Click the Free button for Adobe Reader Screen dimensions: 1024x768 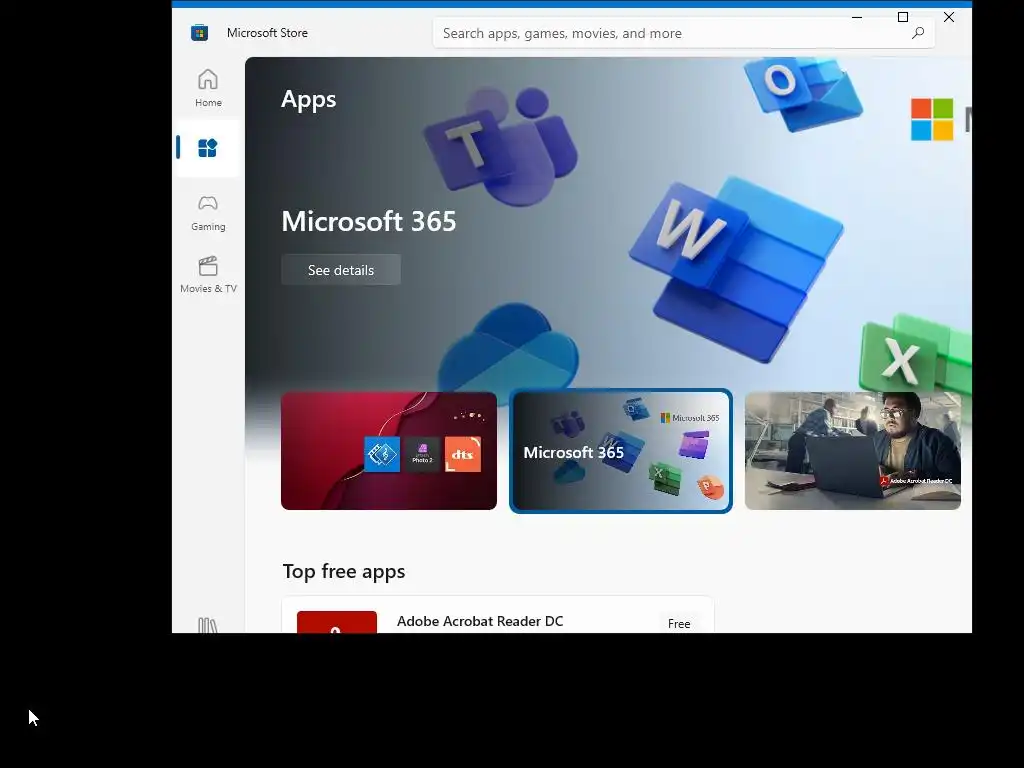click(x=679, y=624)
